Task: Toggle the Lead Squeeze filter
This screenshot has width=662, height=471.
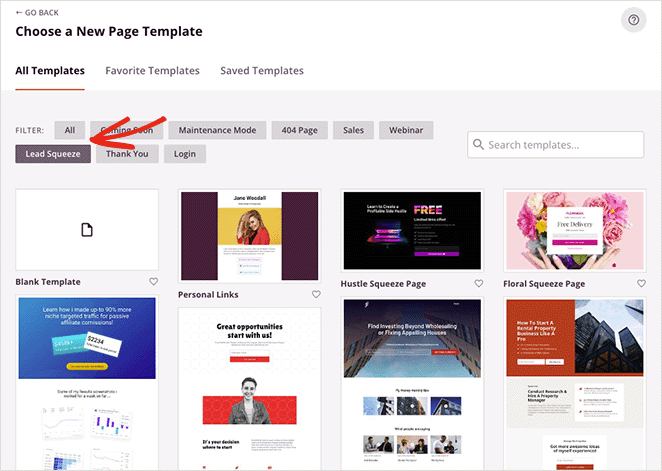Action: pyautogui.click(x=53, y=154)
